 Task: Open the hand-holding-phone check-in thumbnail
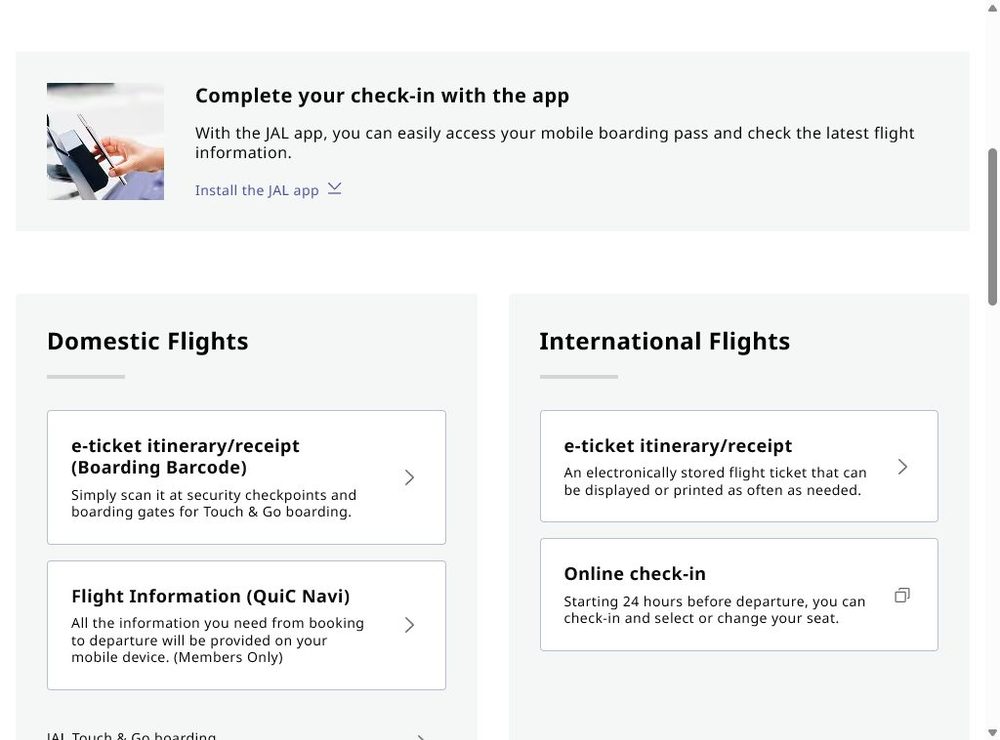pyautogui.click(x=105, y=141)
